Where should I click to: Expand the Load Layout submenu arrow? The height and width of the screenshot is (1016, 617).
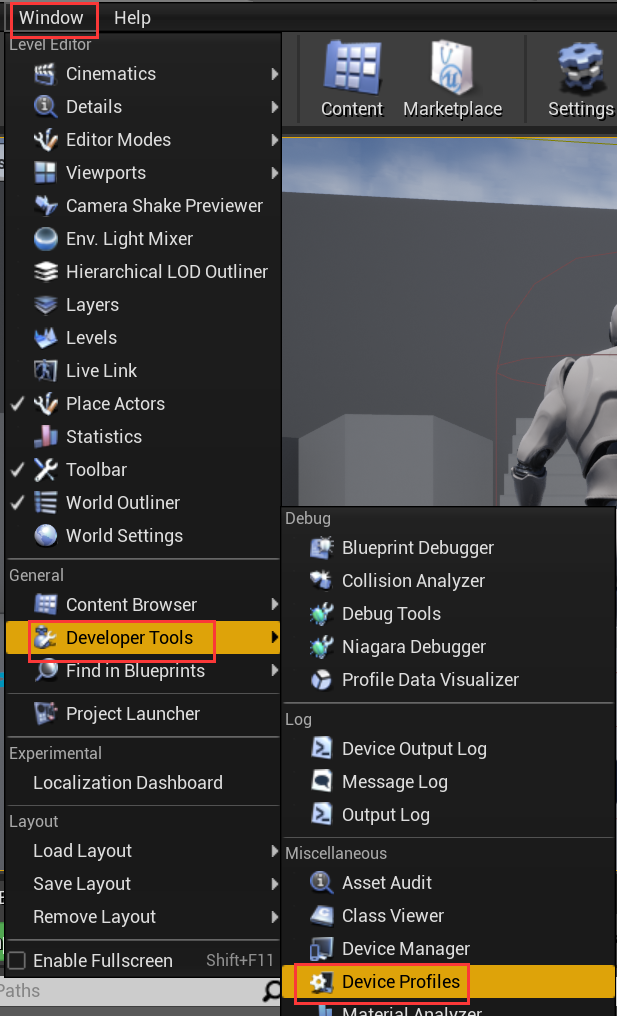coord(275,851)
